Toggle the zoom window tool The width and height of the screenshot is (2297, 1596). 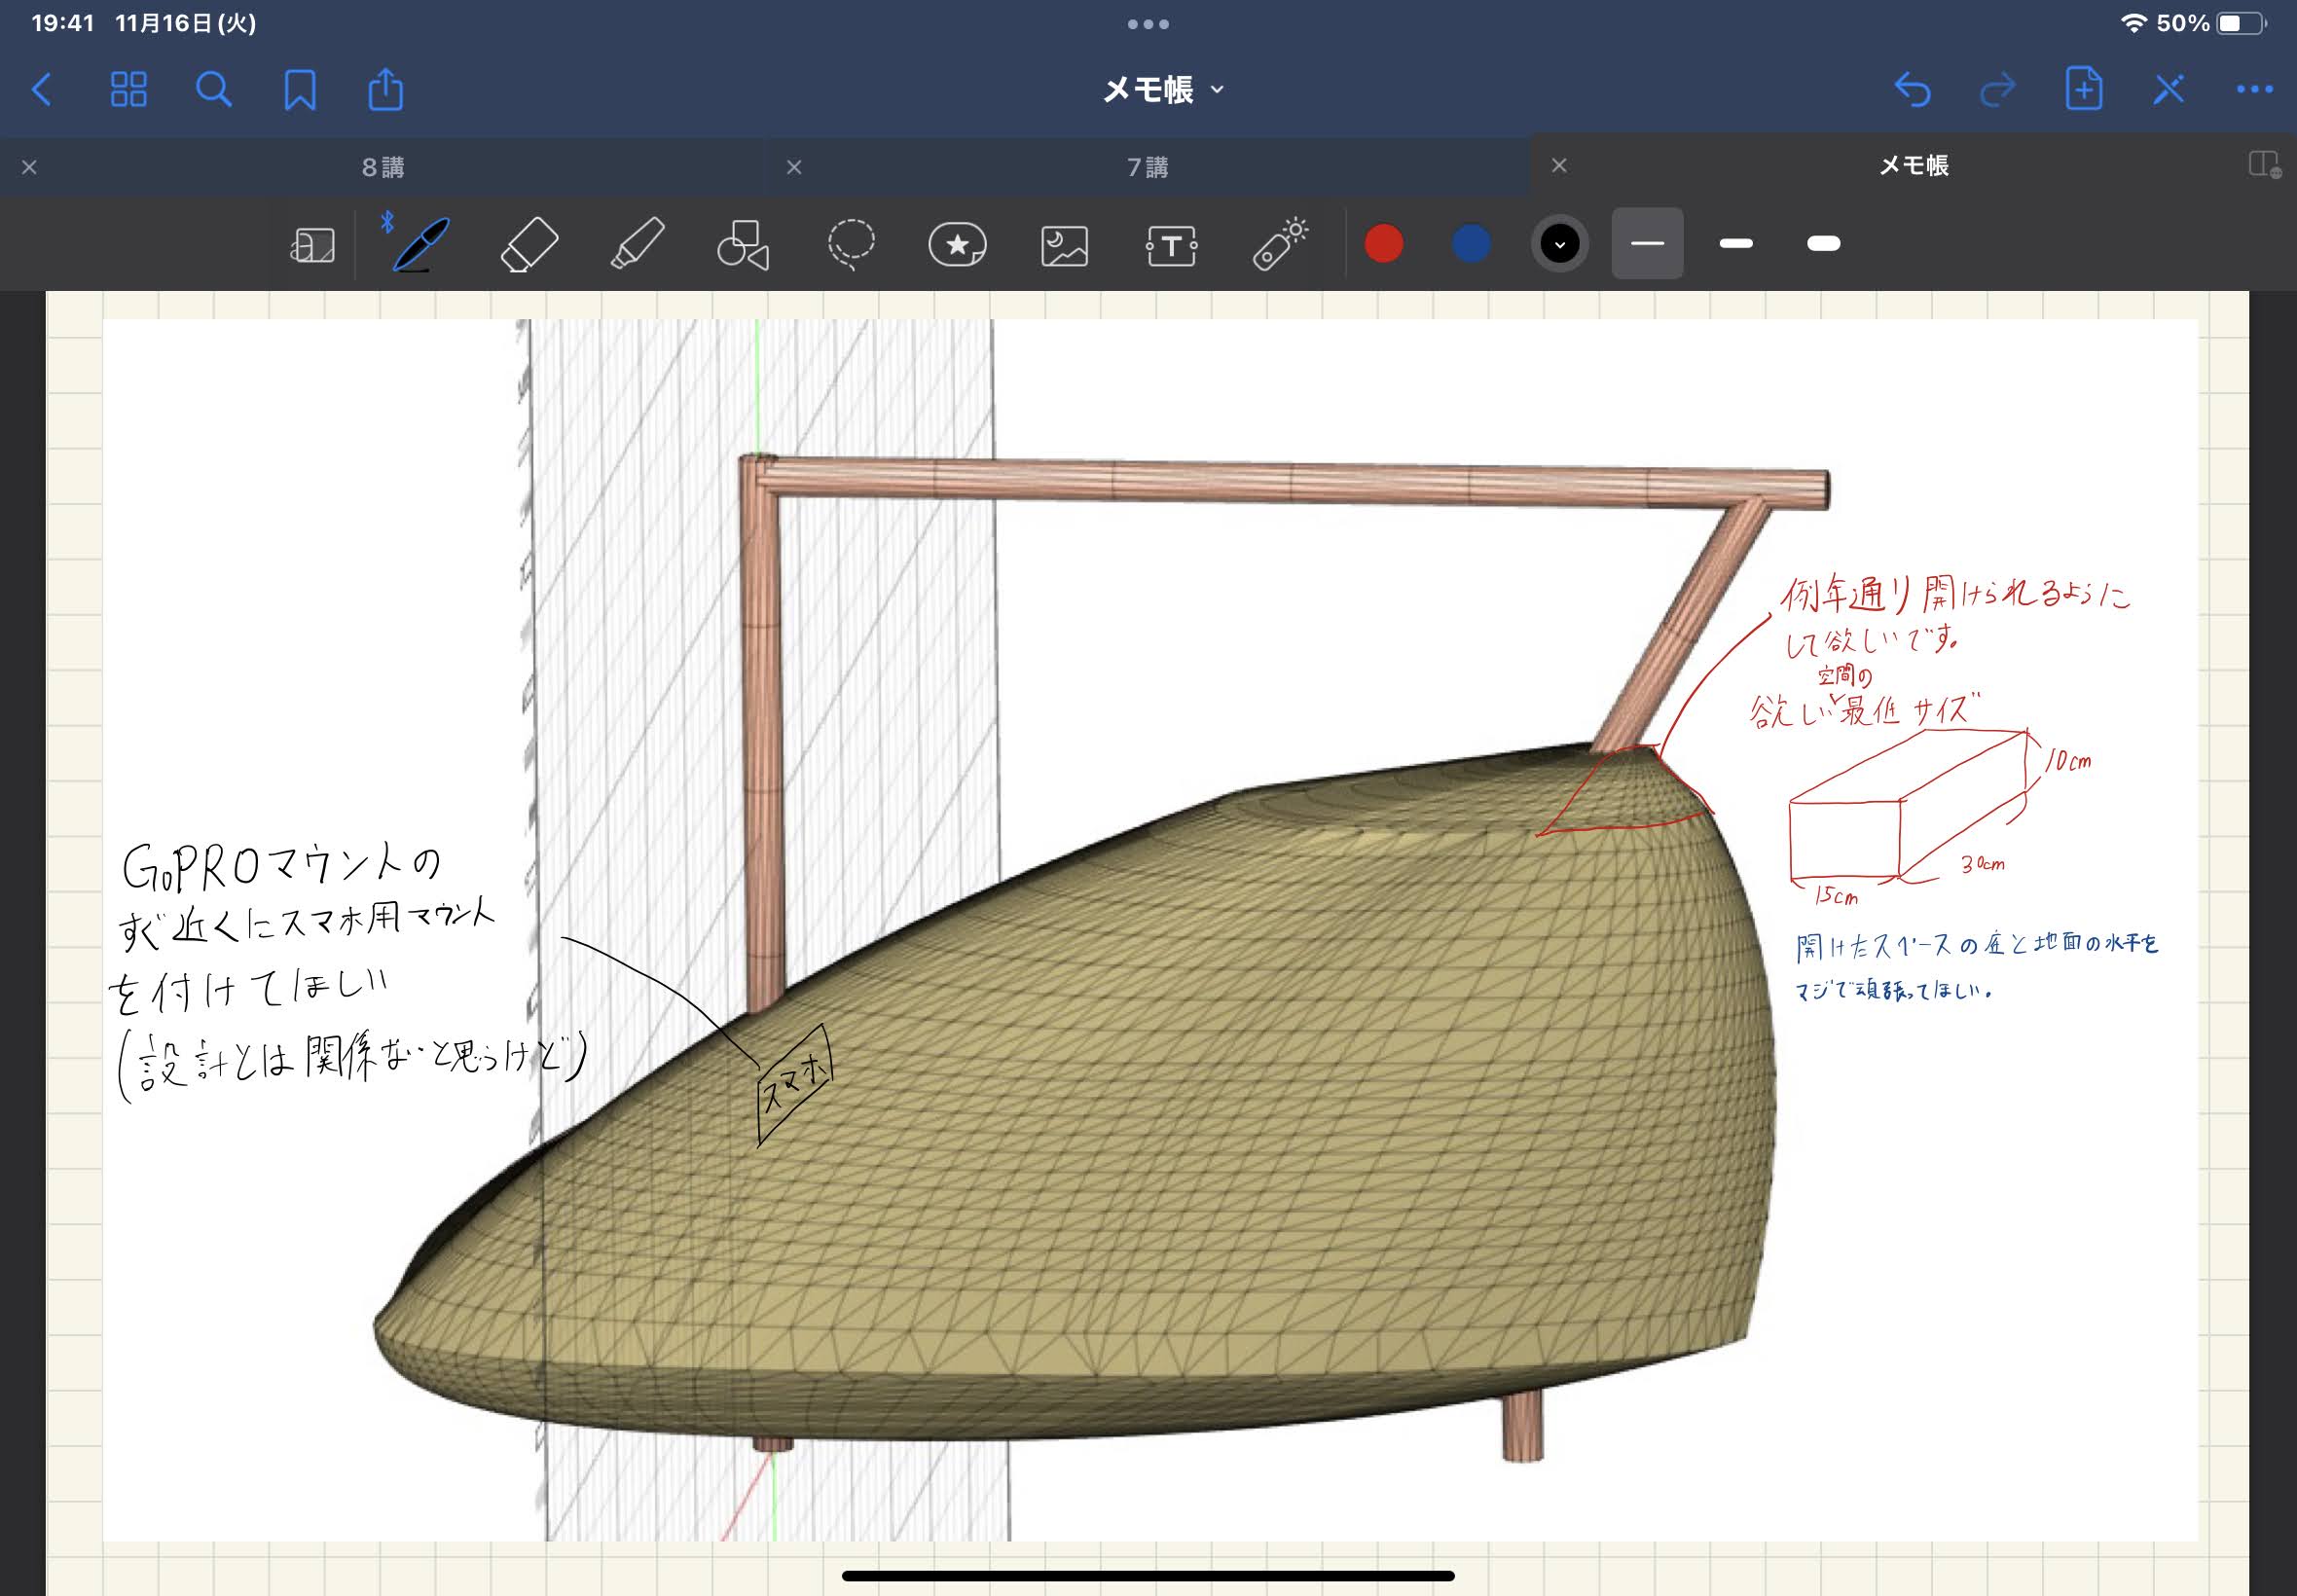[x=312, y=244]
